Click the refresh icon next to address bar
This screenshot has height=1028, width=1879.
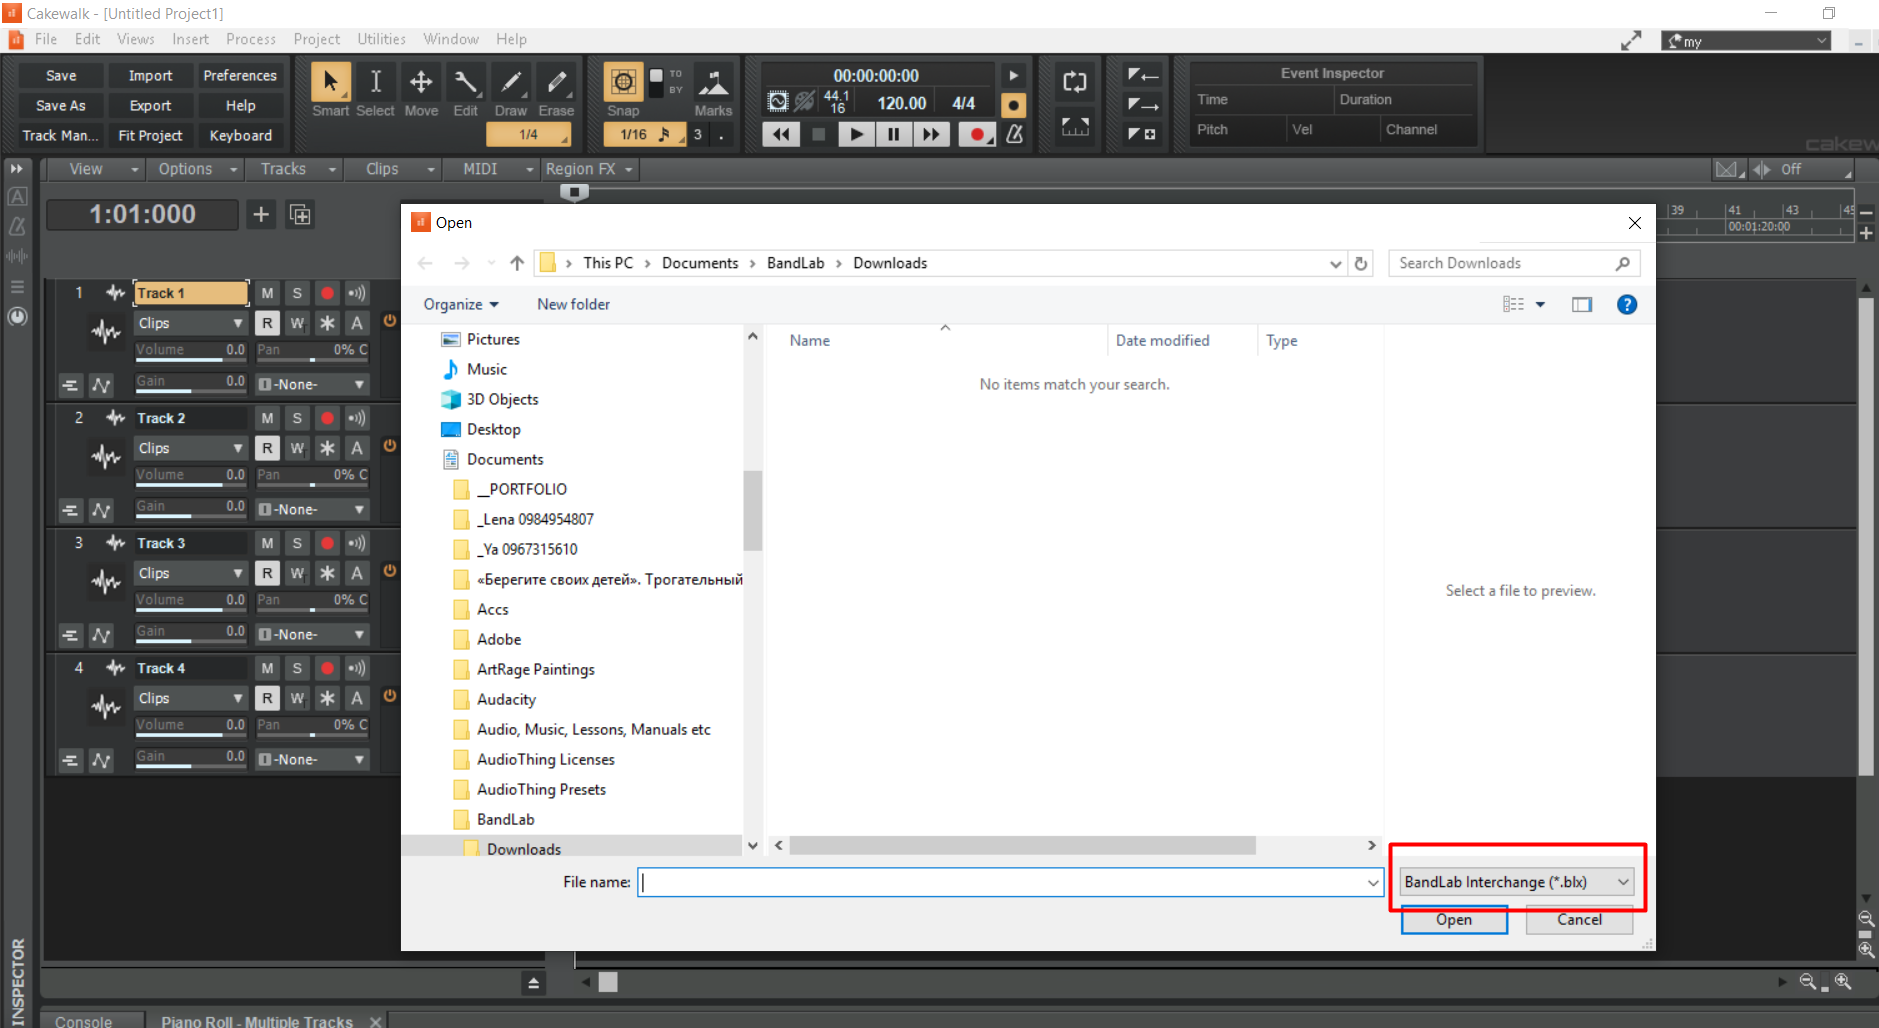[1361, 263]
